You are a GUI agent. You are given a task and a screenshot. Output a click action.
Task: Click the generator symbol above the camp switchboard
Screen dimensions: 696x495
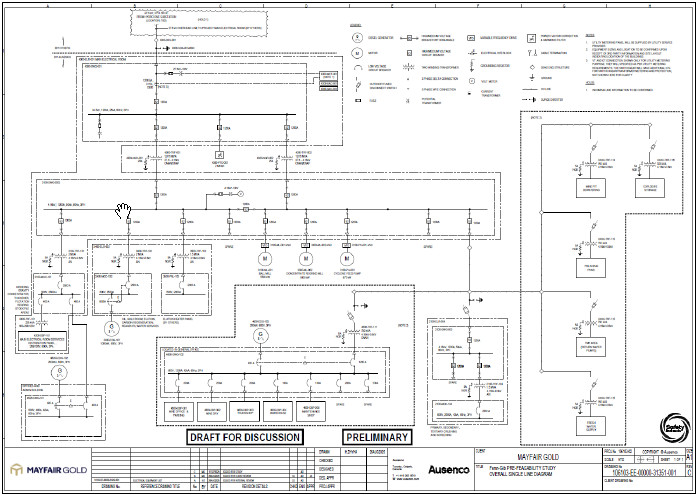(x=261, y=336)
